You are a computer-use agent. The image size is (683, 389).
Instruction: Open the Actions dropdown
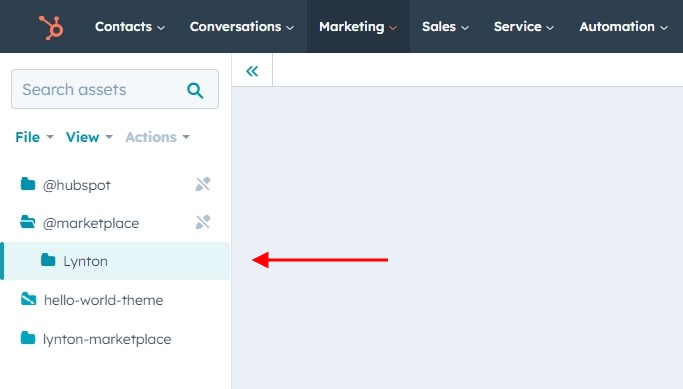click(158, 137)
